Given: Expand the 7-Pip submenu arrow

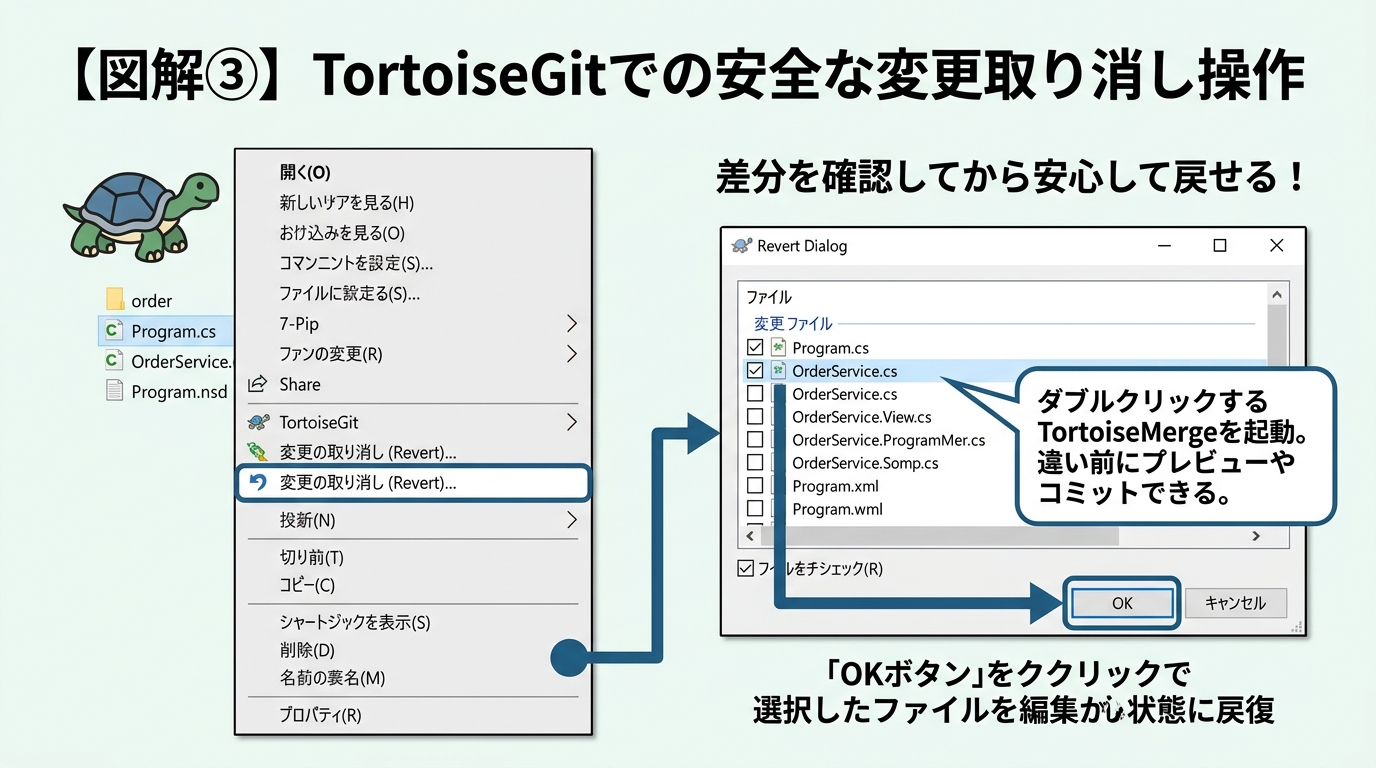Looking at the screenshot, I should [x=572, y=324].
